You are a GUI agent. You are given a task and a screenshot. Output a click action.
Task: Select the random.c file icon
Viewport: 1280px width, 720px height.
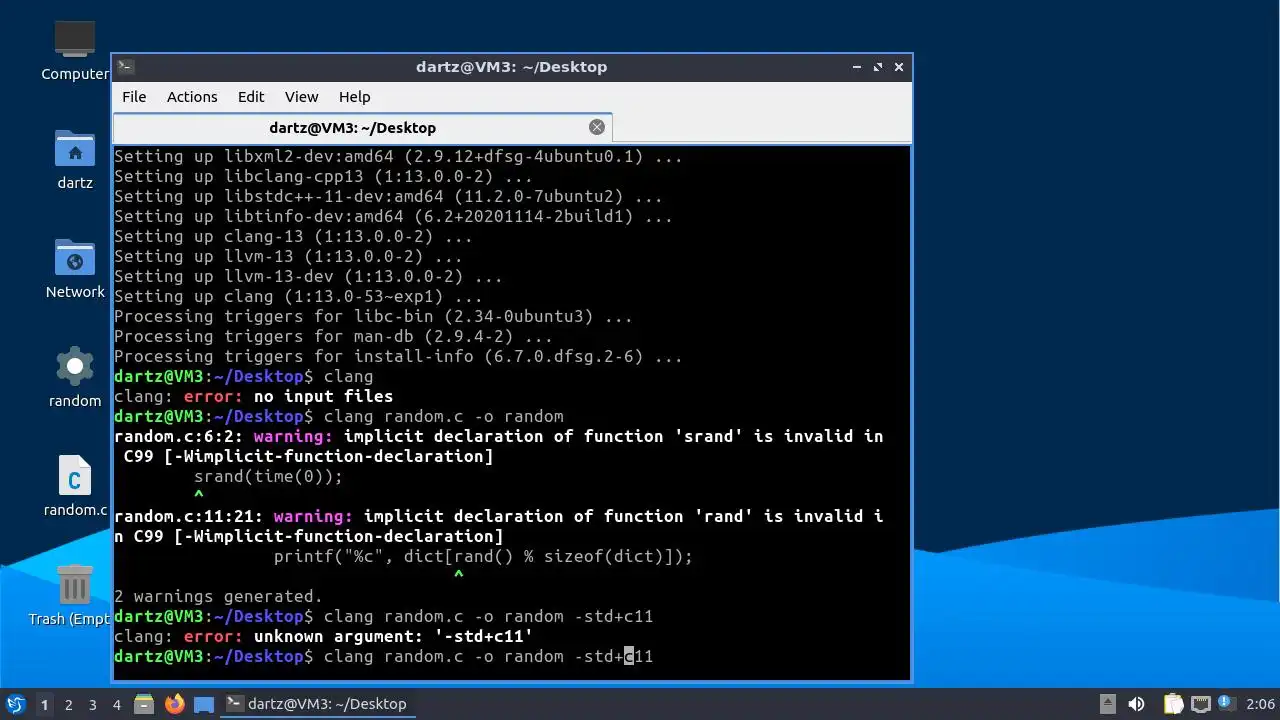click(x=75, y=486)
